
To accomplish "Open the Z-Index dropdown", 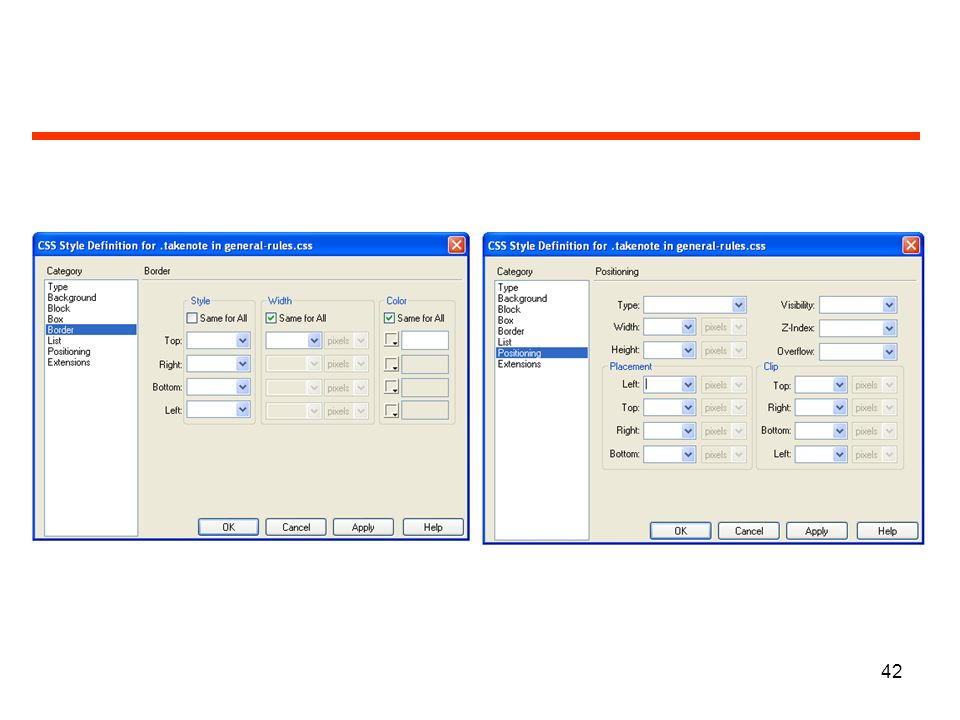I will point(890,328).
